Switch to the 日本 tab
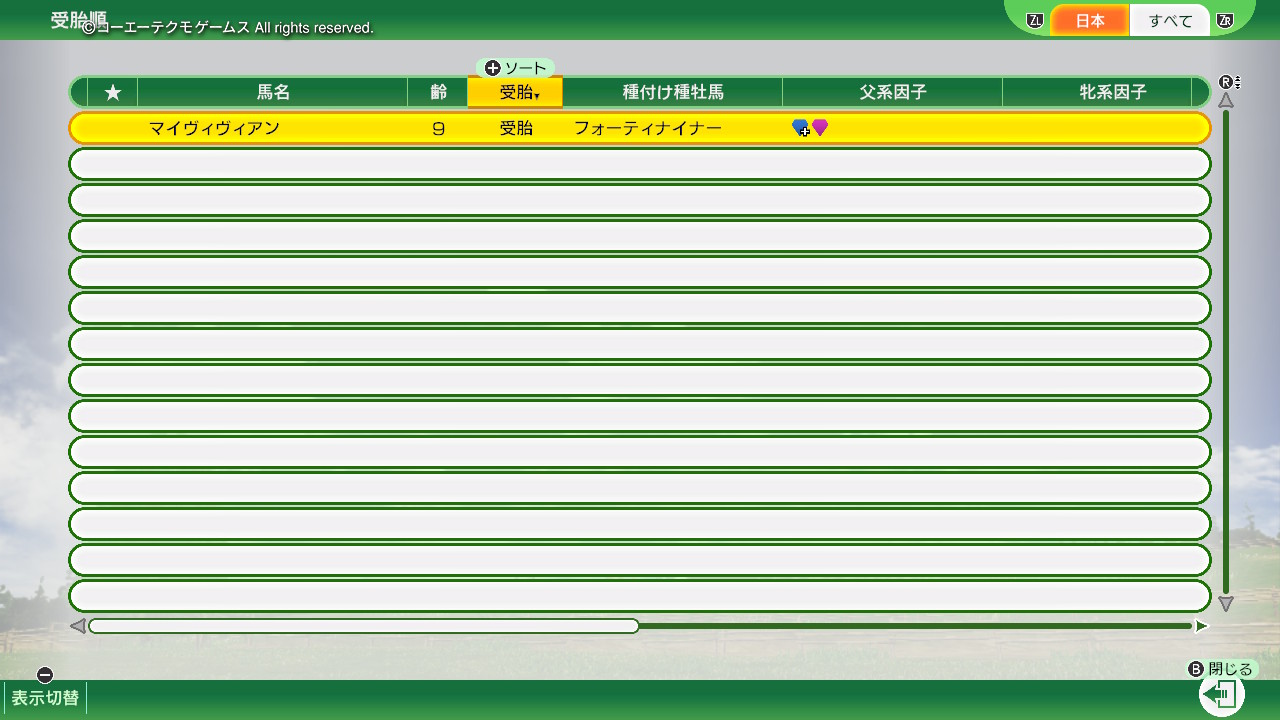This screenshot has height=720, width=1280. [x=1090, y=21]
